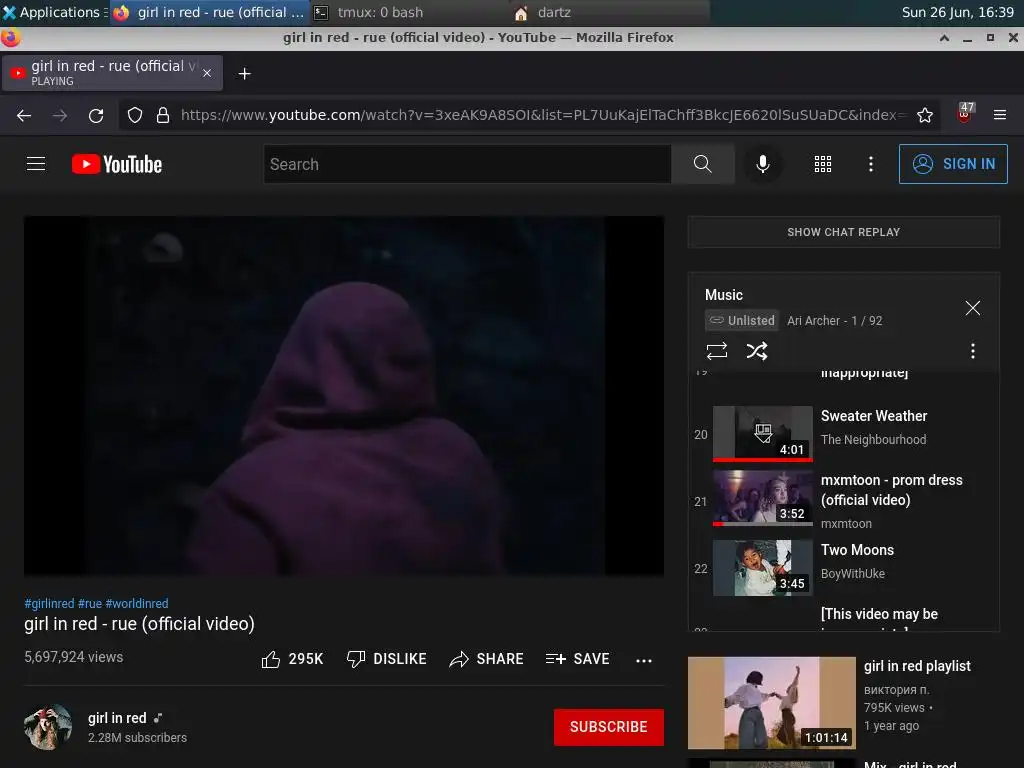
Task: Click the browser address bar URL
Action: click(544, 115)
